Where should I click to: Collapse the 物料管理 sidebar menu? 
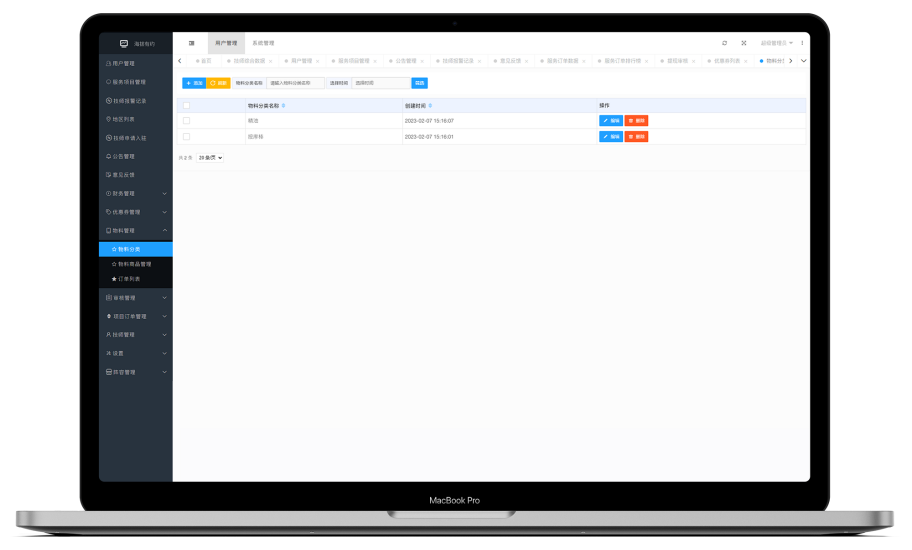tap(136, 230)
